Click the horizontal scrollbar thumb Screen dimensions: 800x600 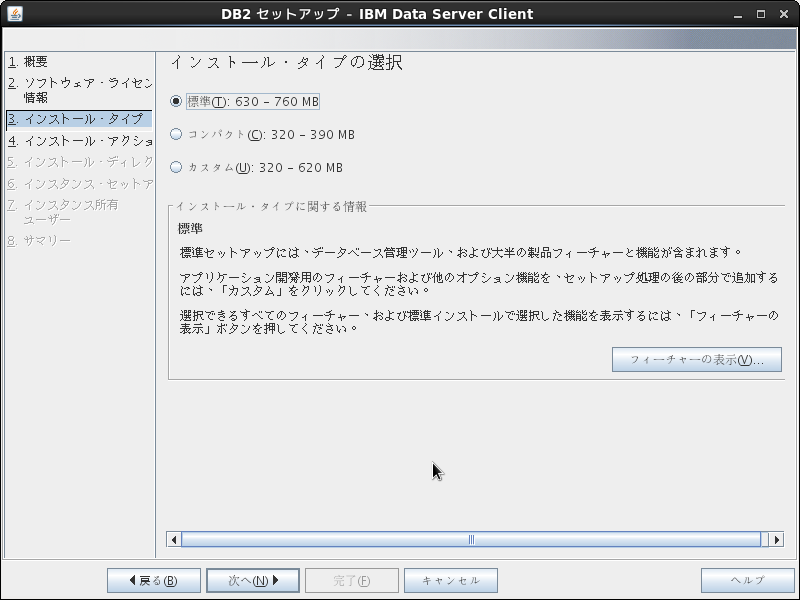tap(471, 539)
